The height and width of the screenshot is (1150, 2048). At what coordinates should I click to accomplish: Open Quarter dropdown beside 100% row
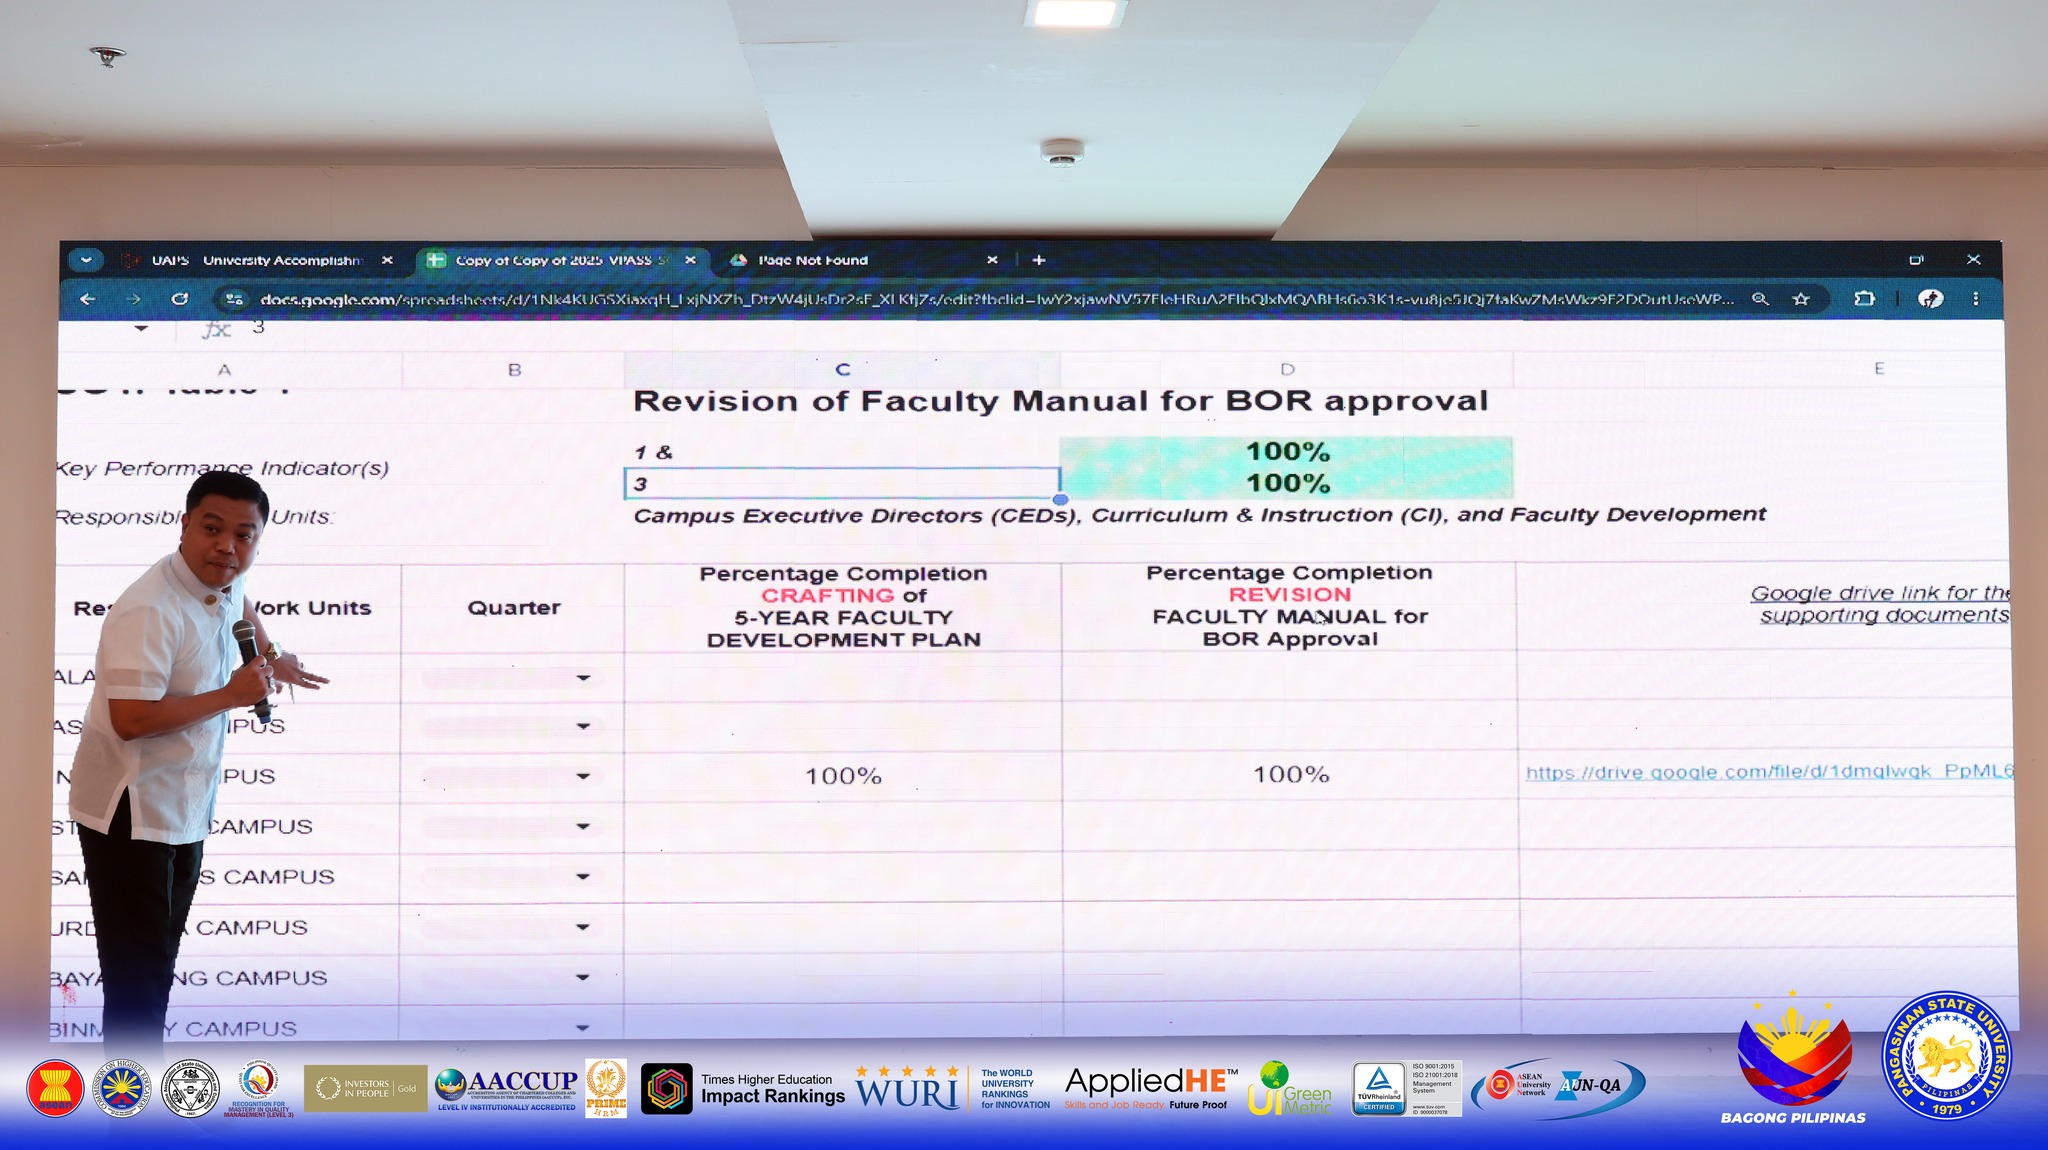(x=583, y=776)
